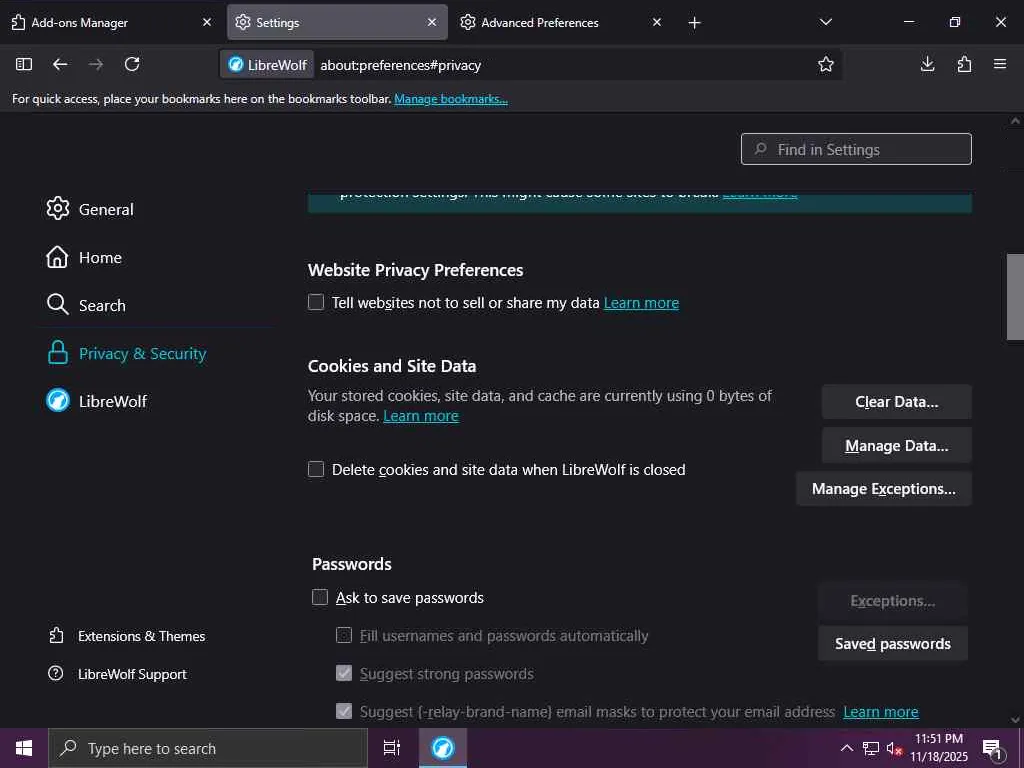Open the application hamburger menu
This screenshot has width=1024, height=768.
1000,64
